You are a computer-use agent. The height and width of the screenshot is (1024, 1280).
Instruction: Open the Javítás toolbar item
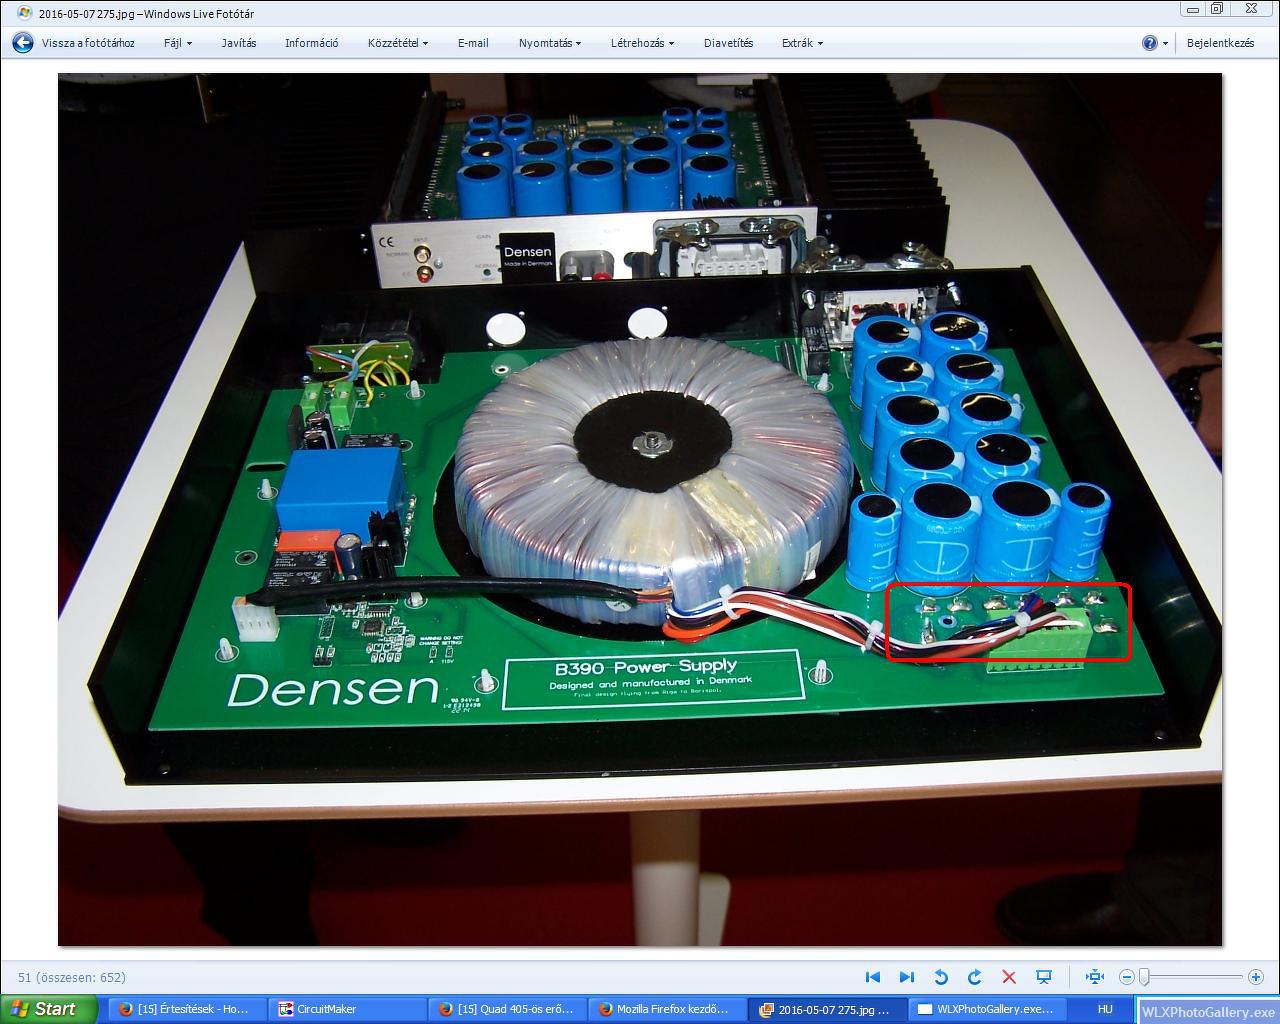[239, 43]
